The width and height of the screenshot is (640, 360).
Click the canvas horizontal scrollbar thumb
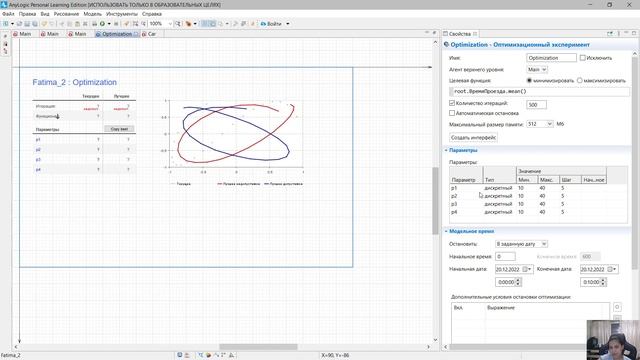[x=258, y=347]
